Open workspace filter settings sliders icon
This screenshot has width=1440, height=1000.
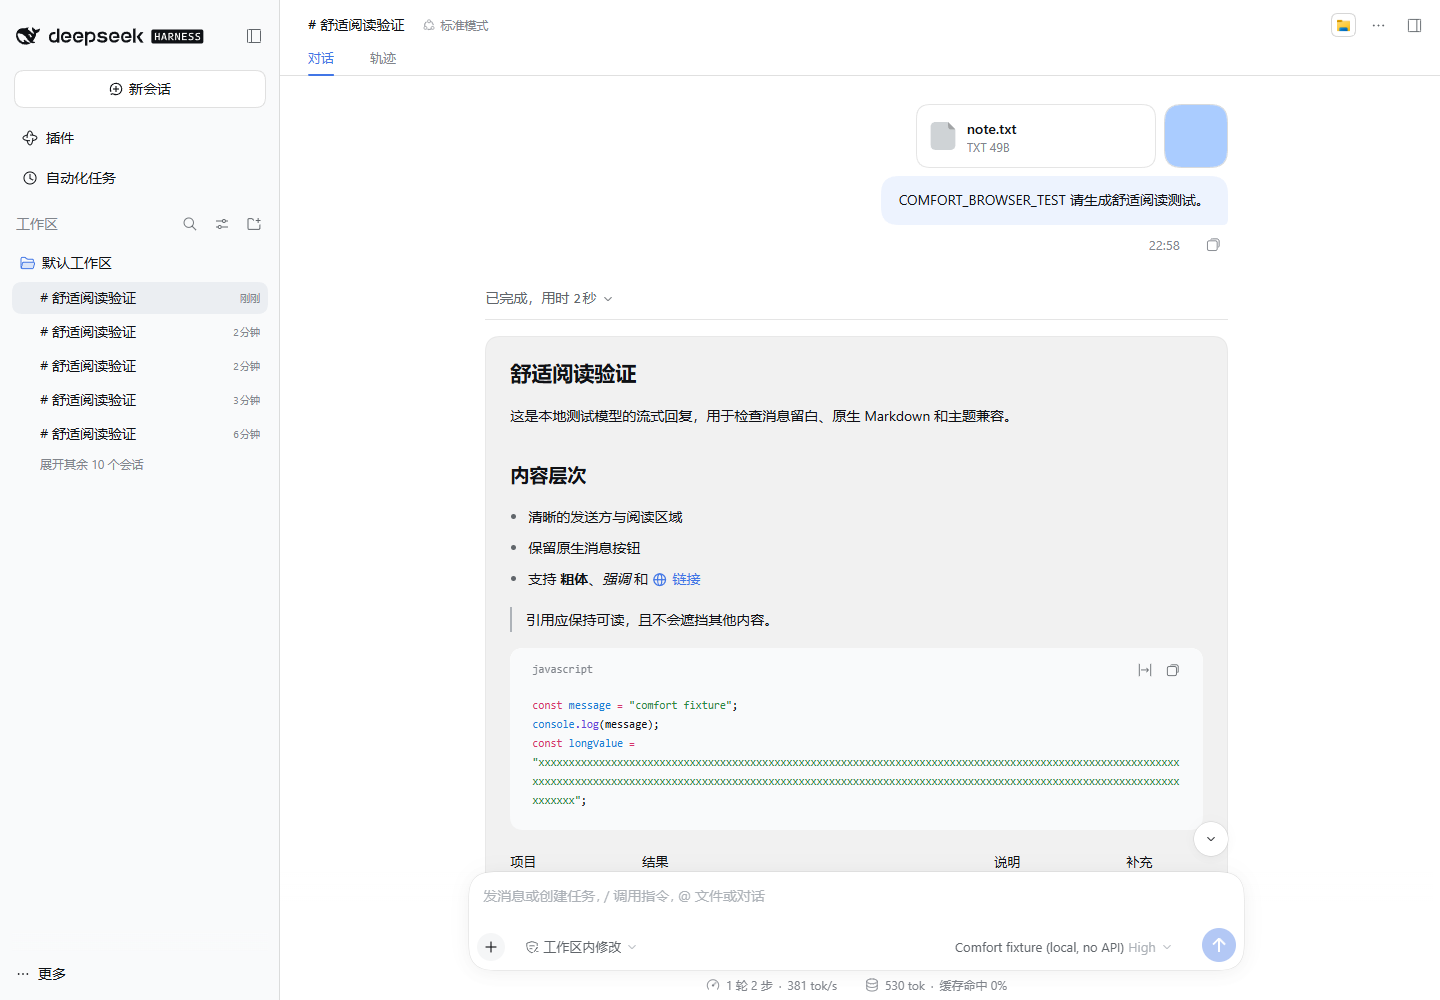222,224
